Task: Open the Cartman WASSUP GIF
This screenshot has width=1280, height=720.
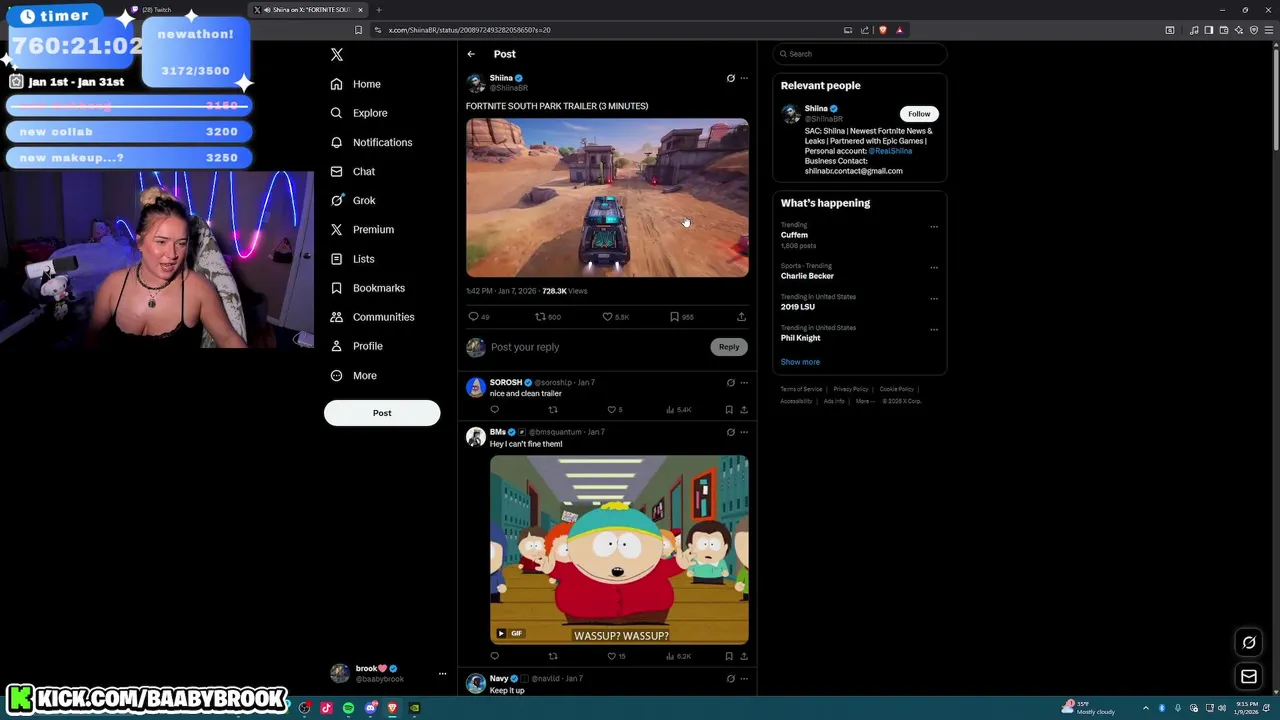Action: (619, 549)
